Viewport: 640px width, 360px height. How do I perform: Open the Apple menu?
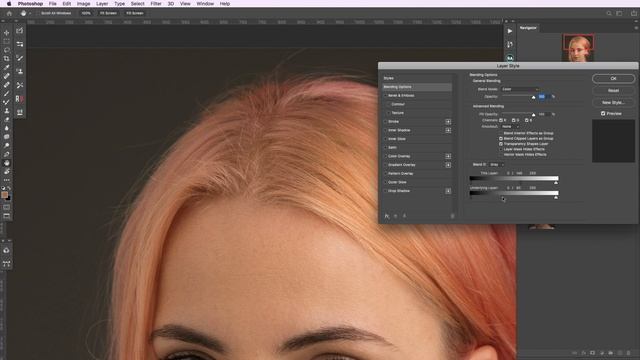9,3
